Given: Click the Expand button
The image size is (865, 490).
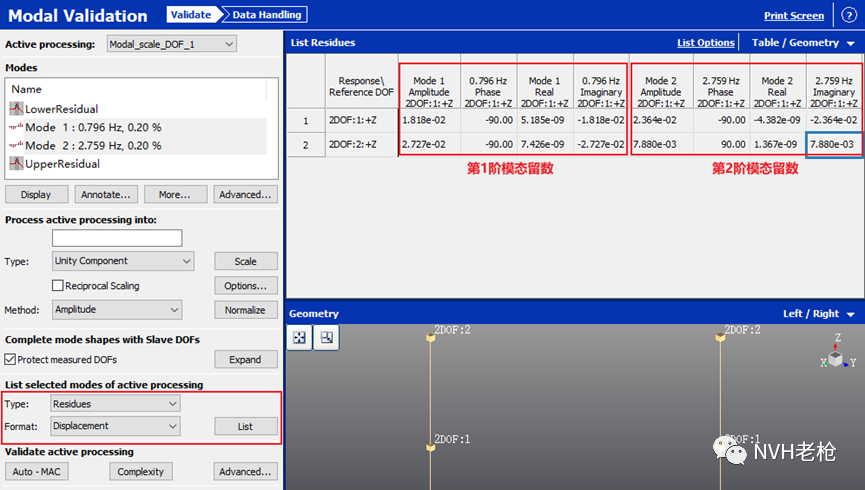Looking at the screenshot, I should pos(246,359).
